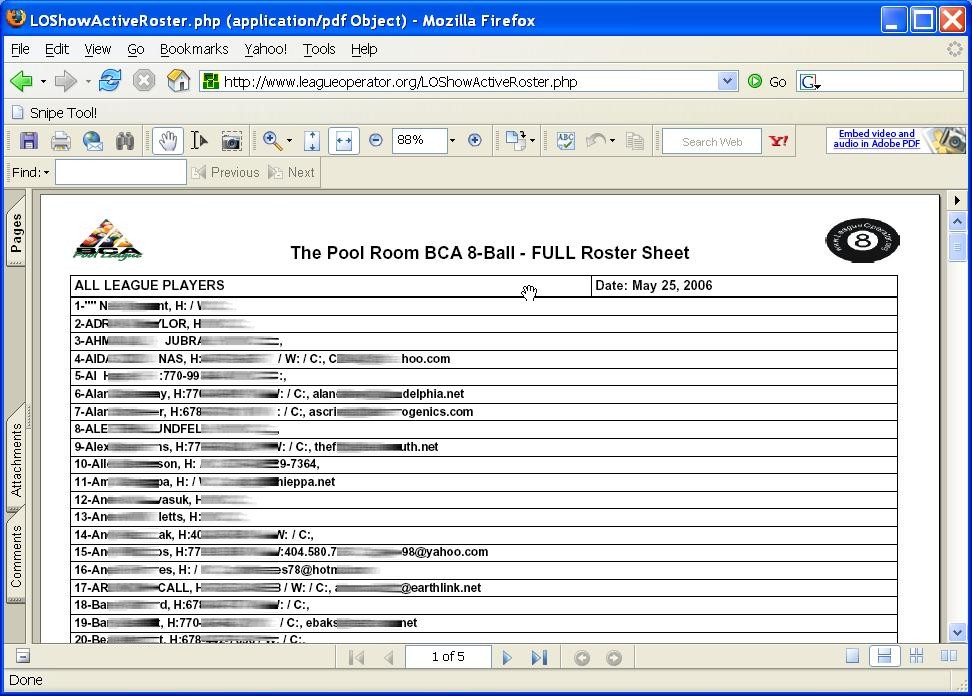Expand the URL address bar history dropdown

coord(727,82)
